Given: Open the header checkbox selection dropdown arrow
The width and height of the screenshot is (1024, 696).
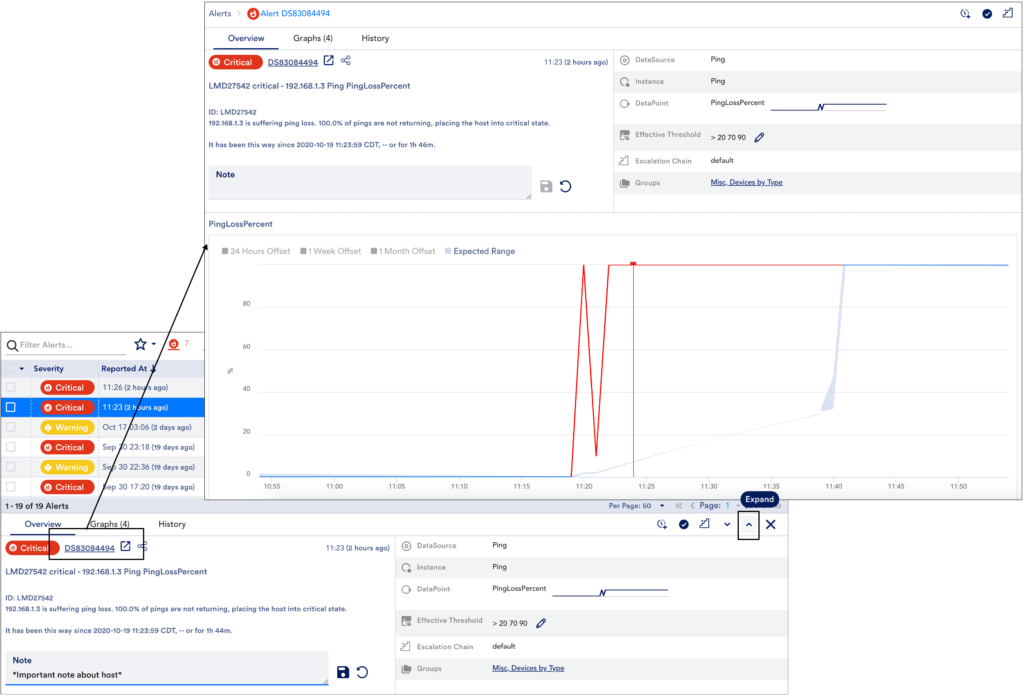Looking at the screenshot, I should coord(22,369).
